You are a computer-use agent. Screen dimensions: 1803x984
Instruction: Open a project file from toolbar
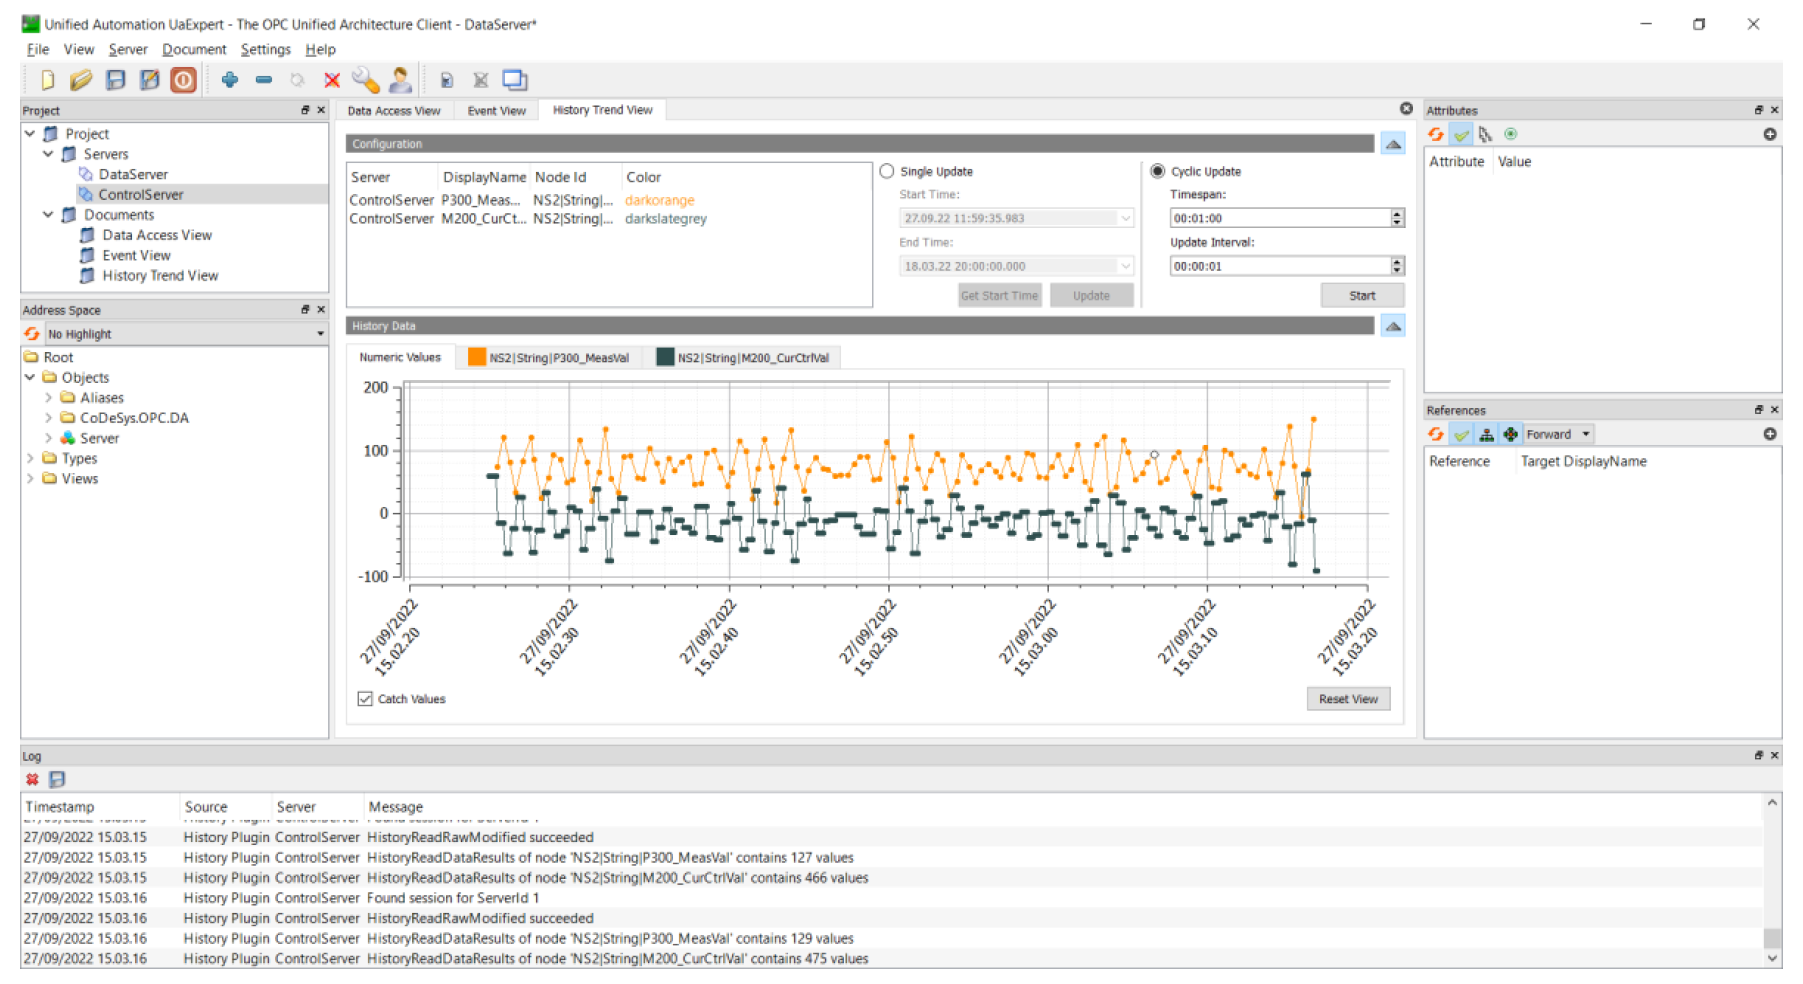click(x=81, y=80)
